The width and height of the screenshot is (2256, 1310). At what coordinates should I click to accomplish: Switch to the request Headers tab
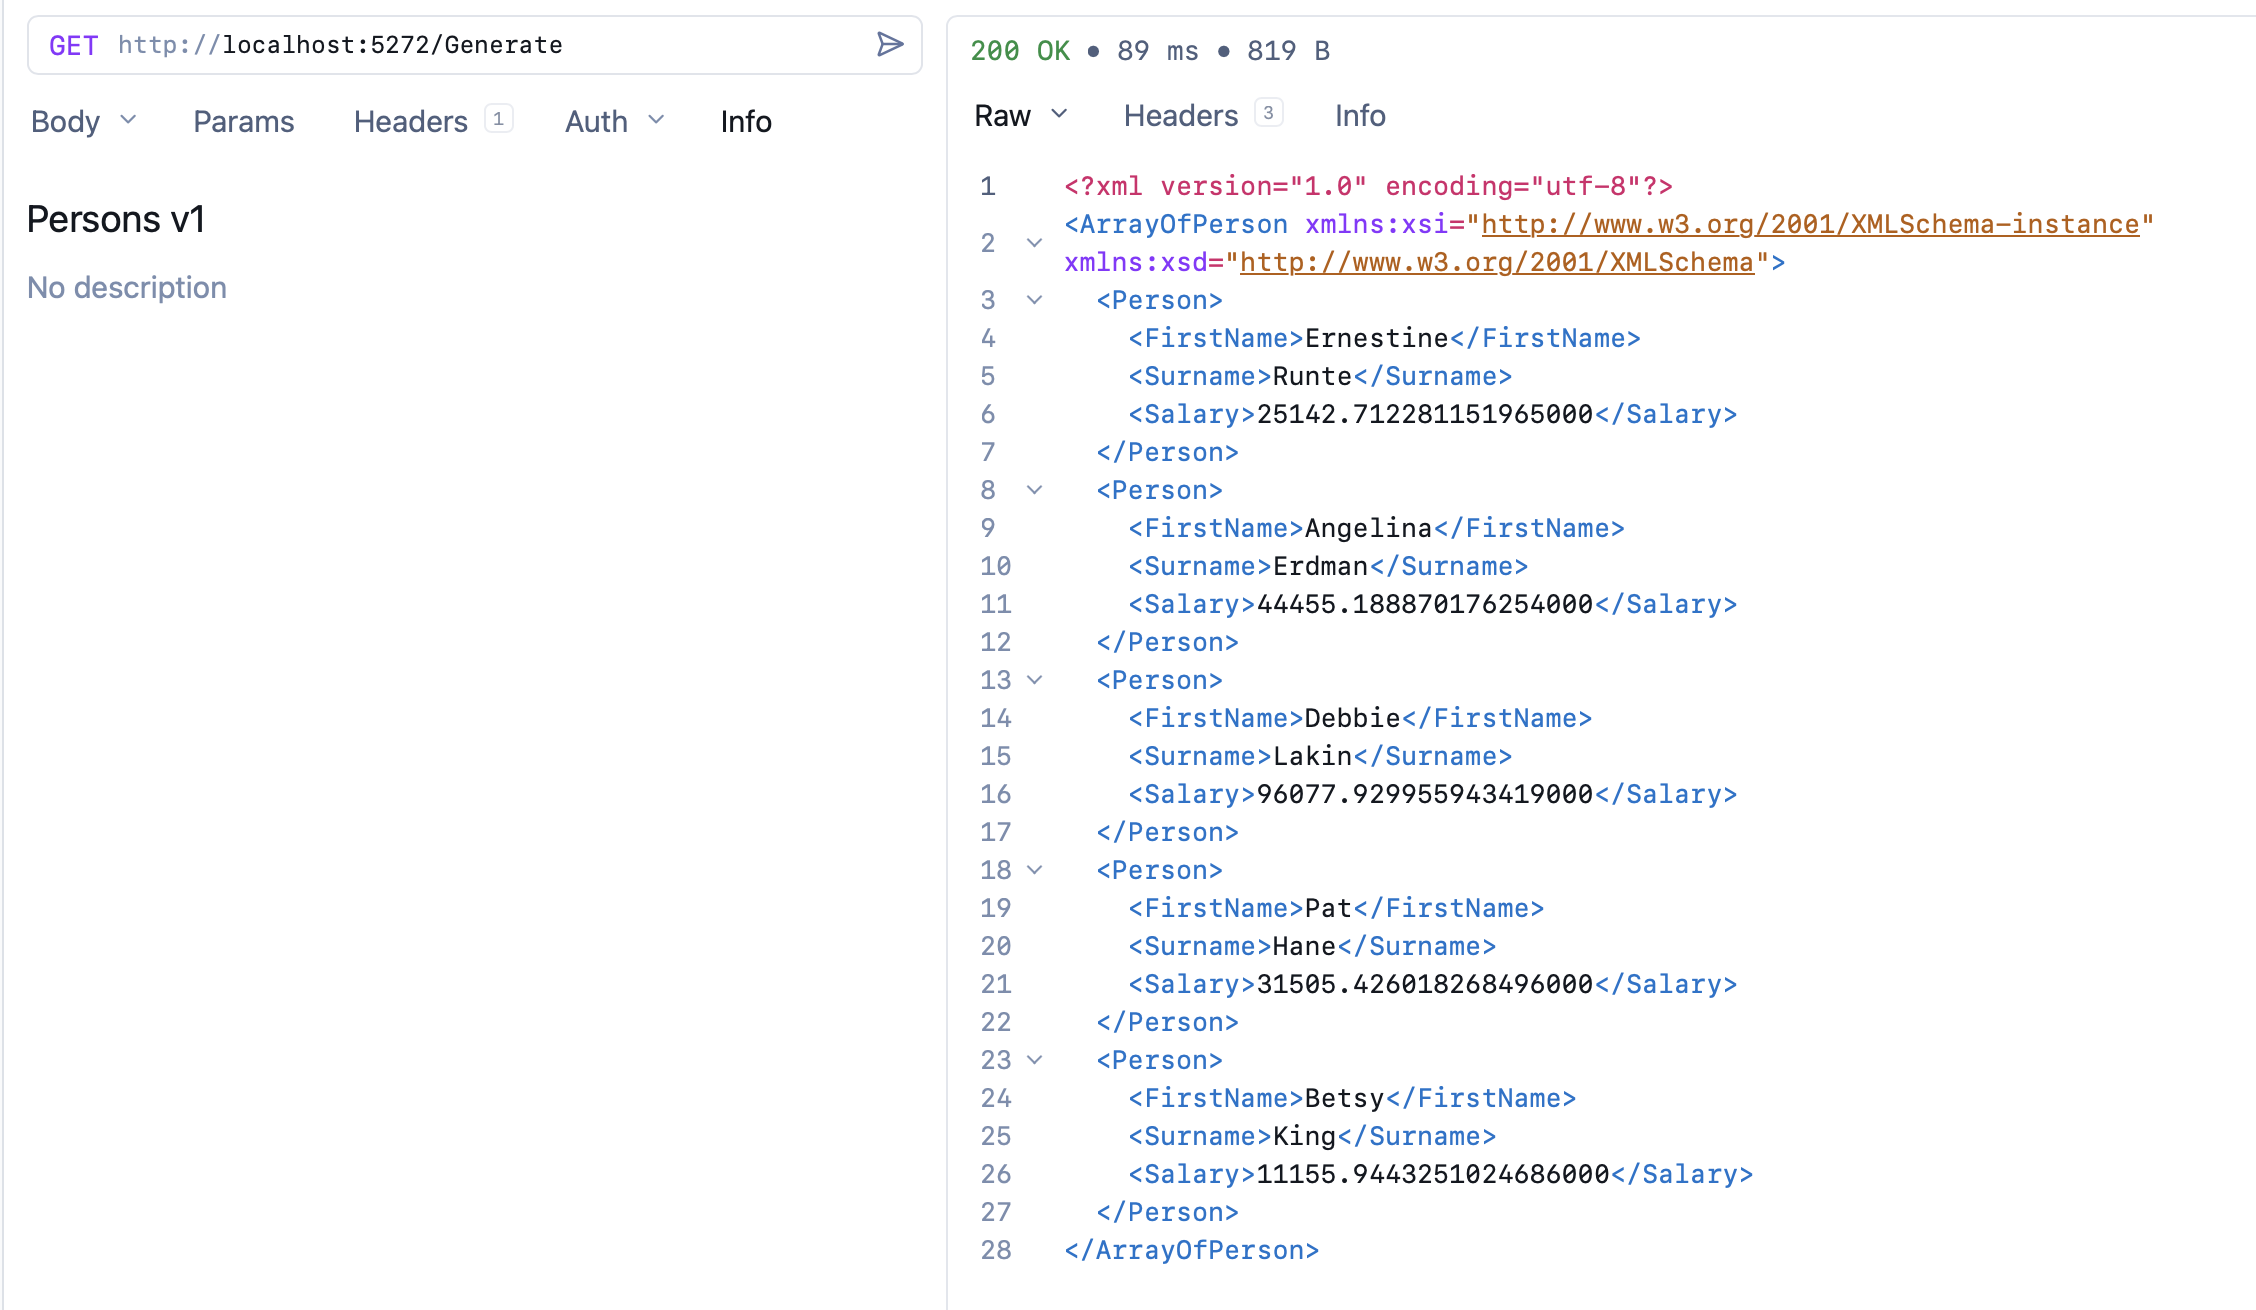[410, 120]
